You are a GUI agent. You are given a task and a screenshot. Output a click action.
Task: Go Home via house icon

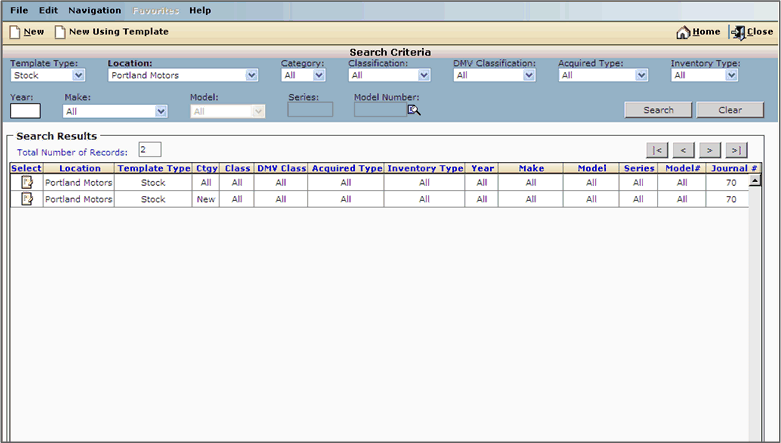pos(683,32)
